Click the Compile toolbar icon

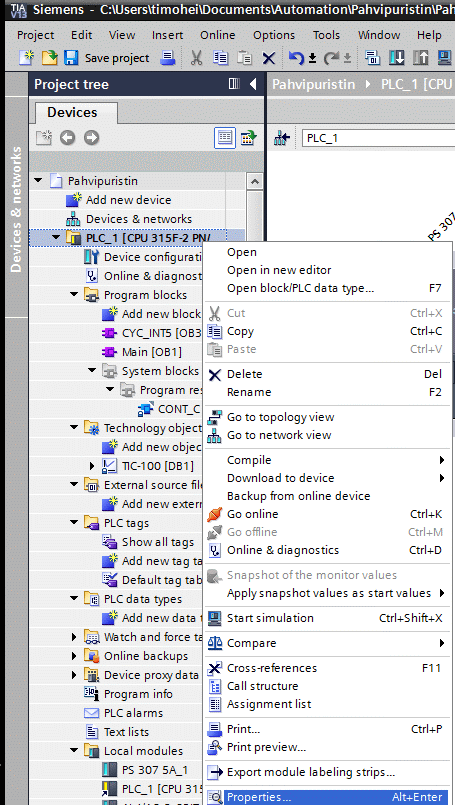click(372, 58)
